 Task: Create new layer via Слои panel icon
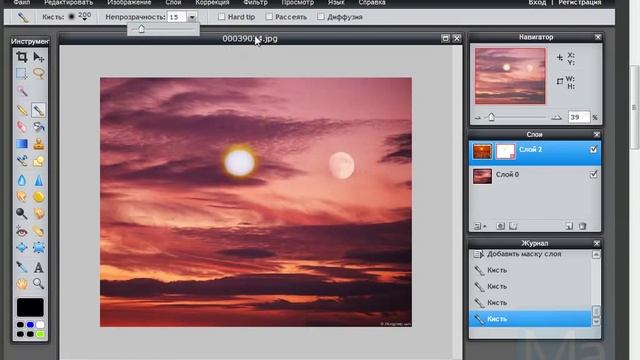[569, 226]
